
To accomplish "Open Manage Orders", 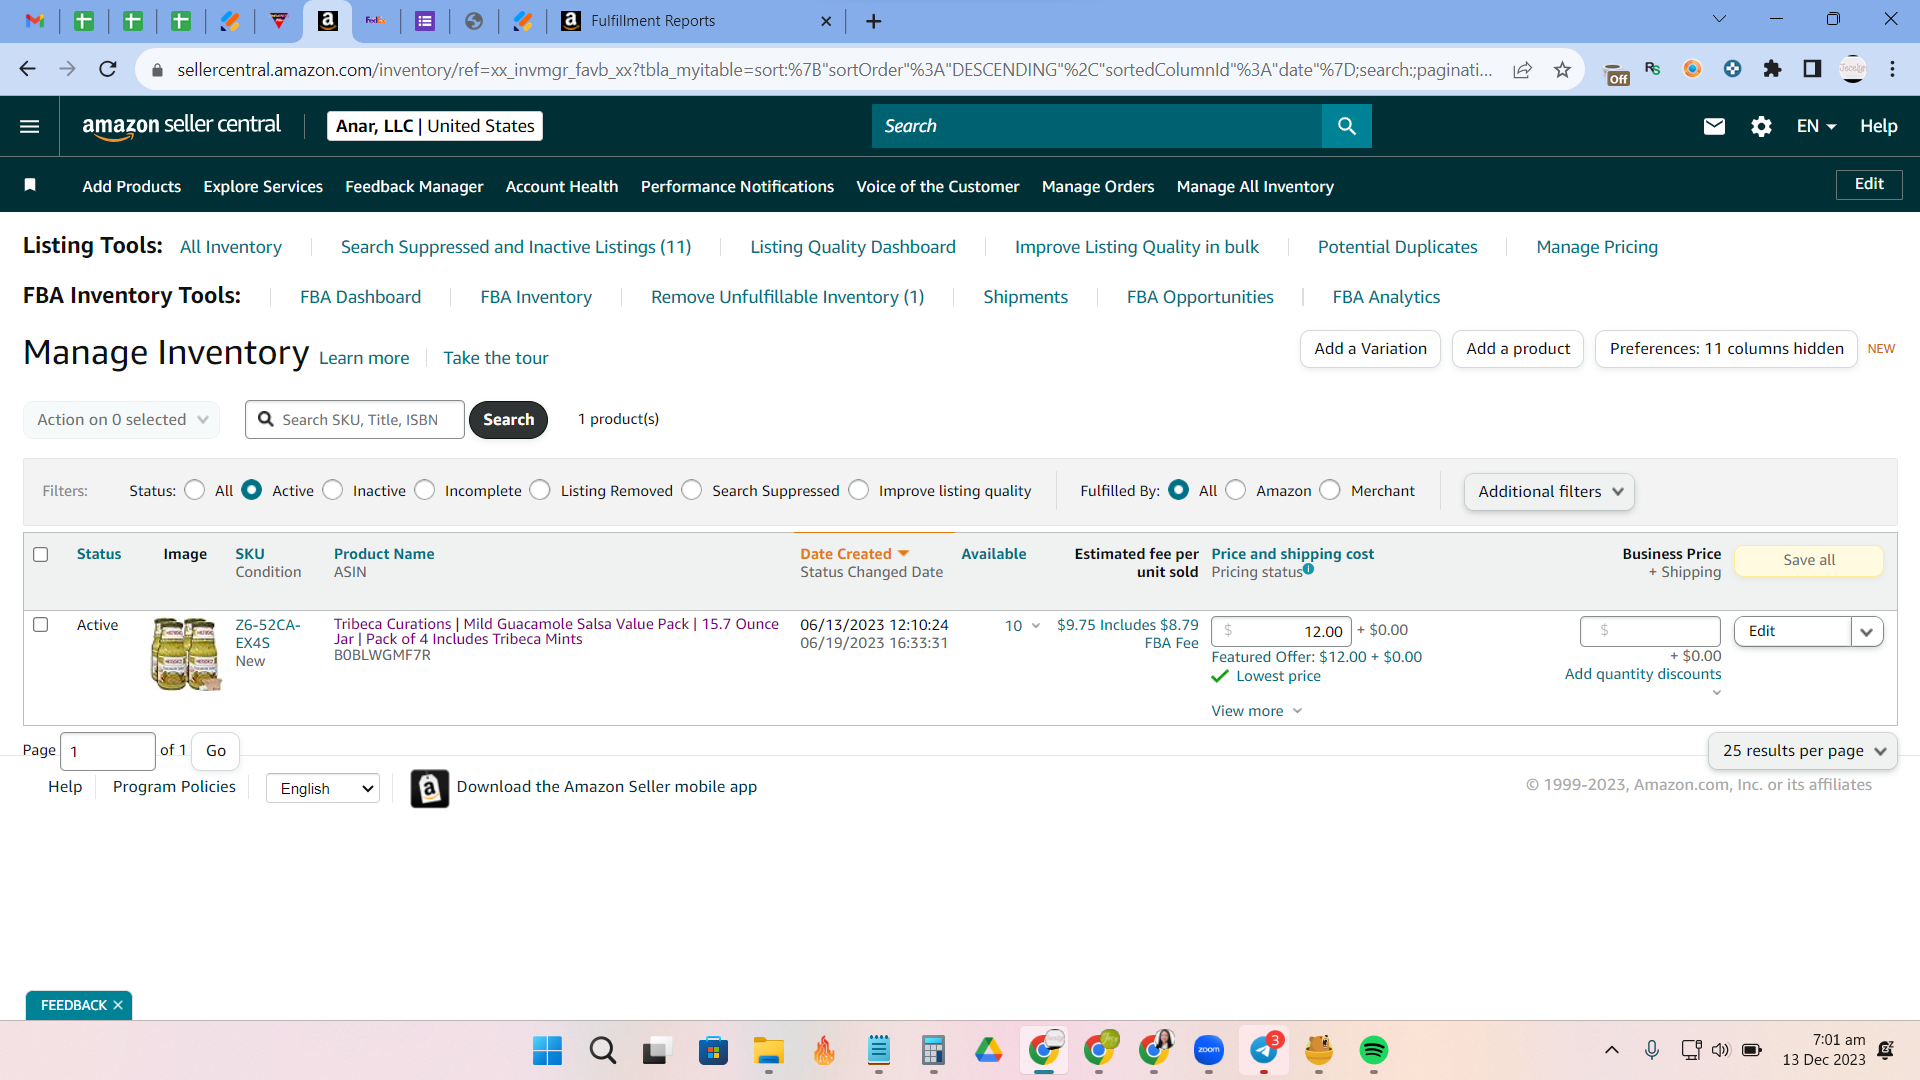I will (1098, 186).
